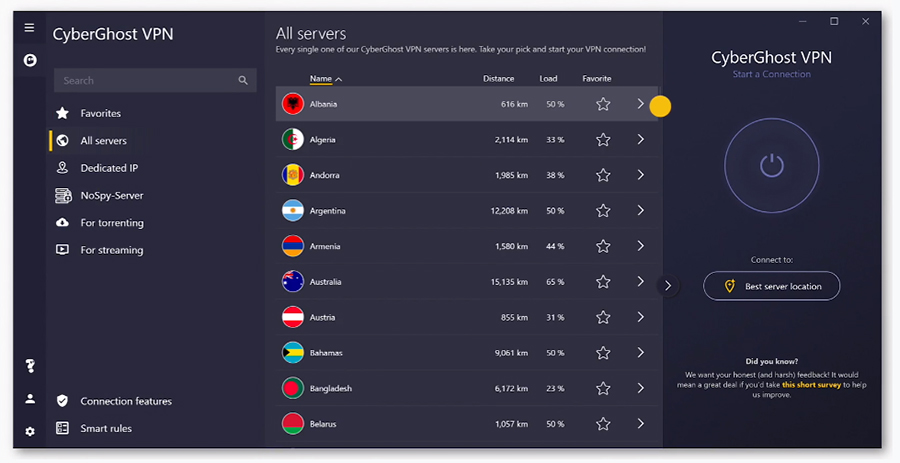Screen dimensions: 900x463
Task: Favorite the Andorra server star
Action: point(603,175)
